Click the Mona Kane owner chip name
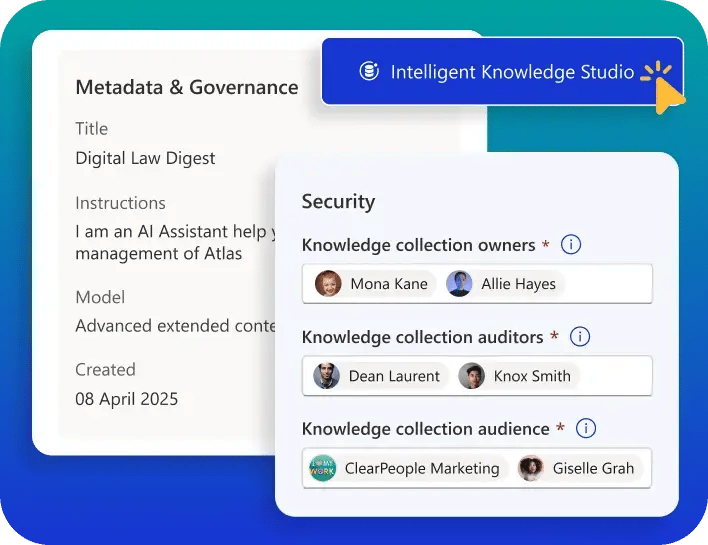The width and height of the screenshot is (708, 545). (x=389, y=284)
